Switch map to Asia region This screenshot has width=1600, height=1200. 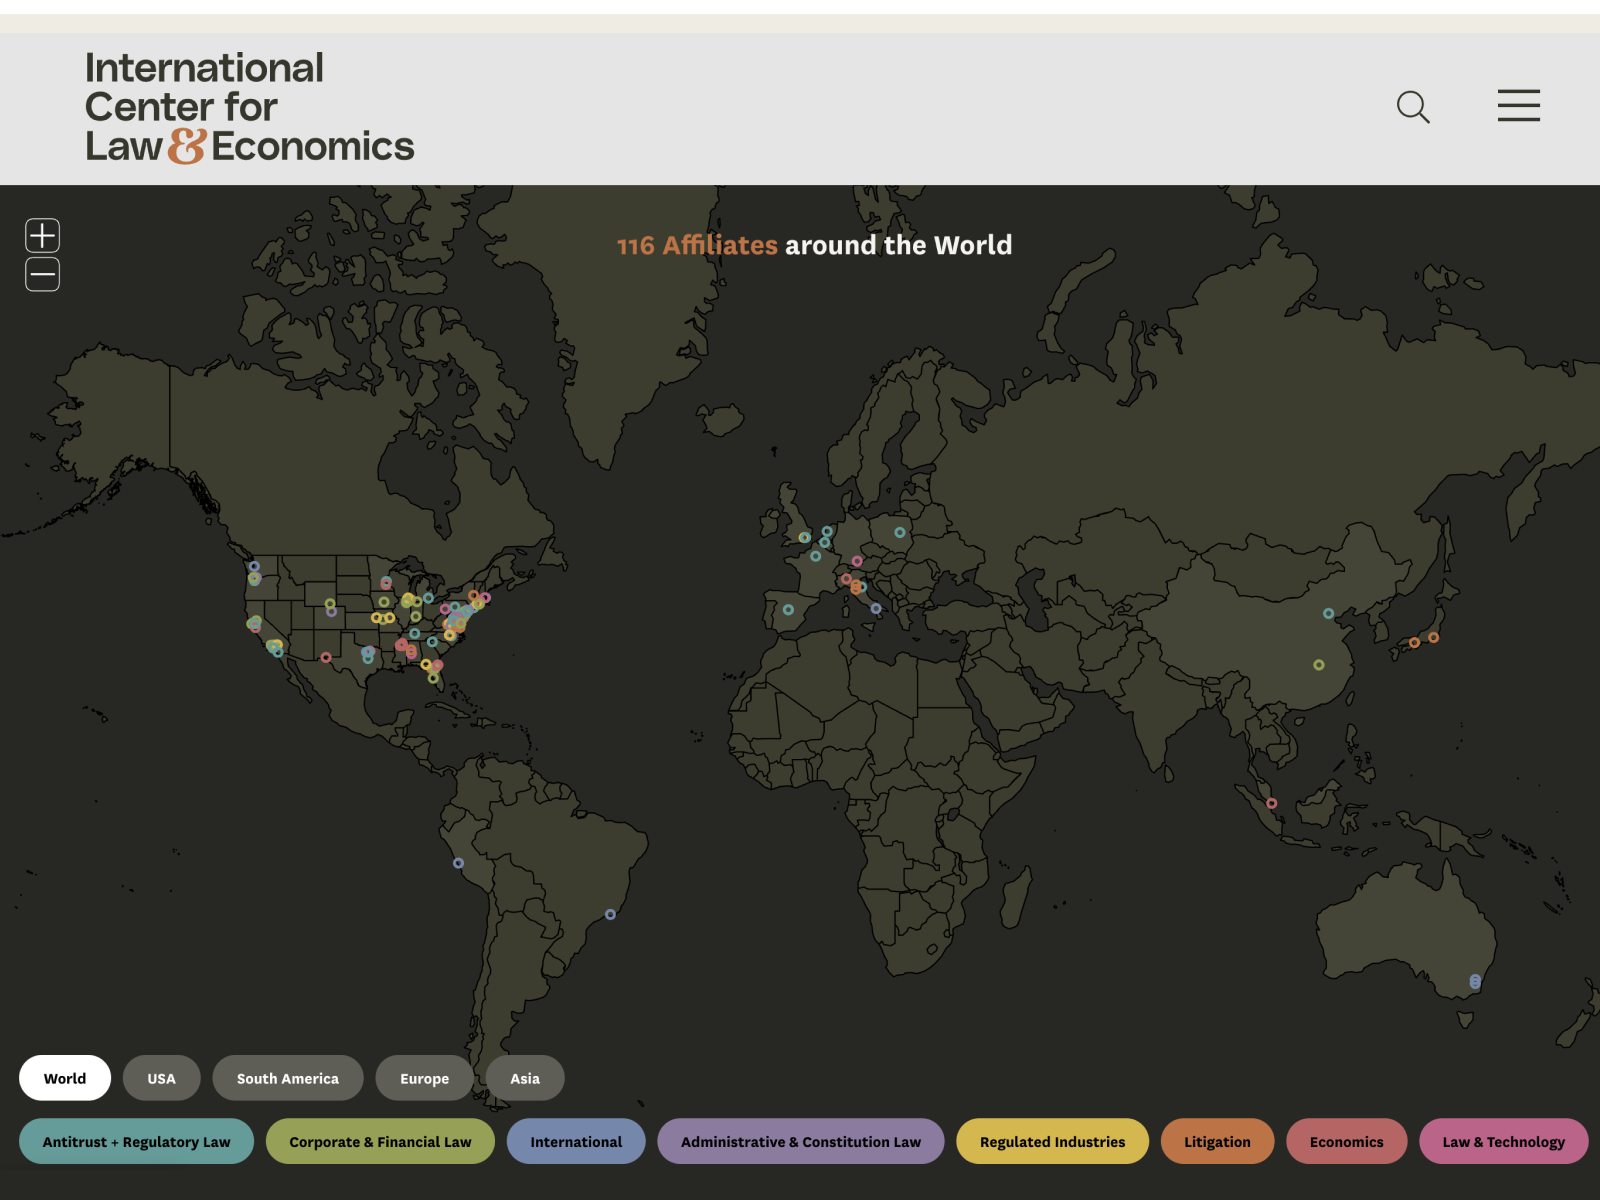coord(525,1078)
